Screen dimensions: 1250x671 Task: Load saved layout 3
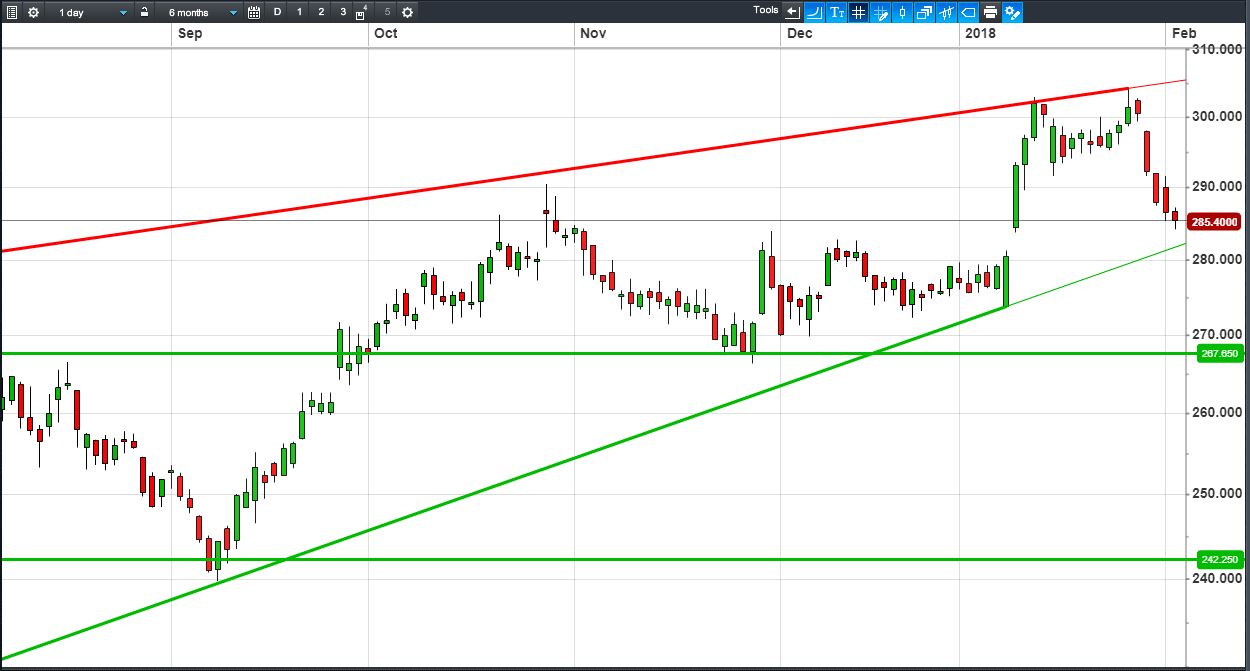click(343, 12)
